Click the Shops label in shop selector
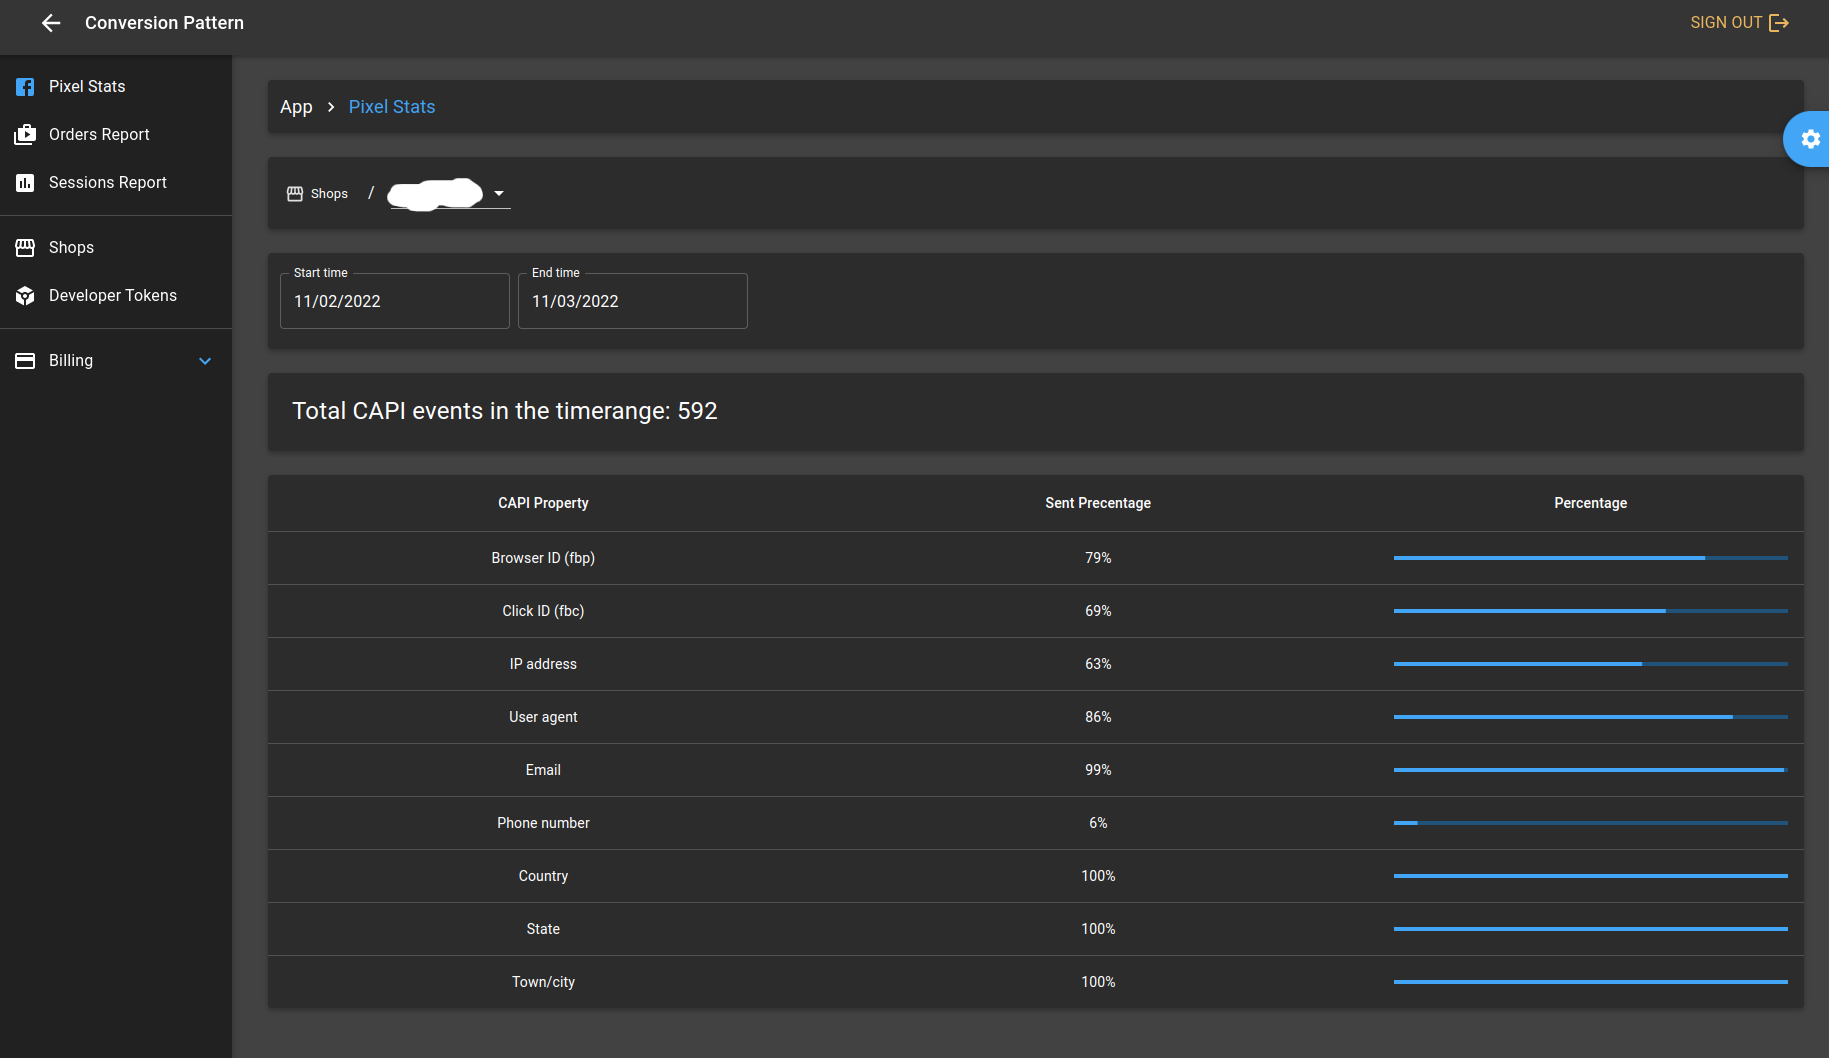The image size is (1829, 1058). pos(329,194)
